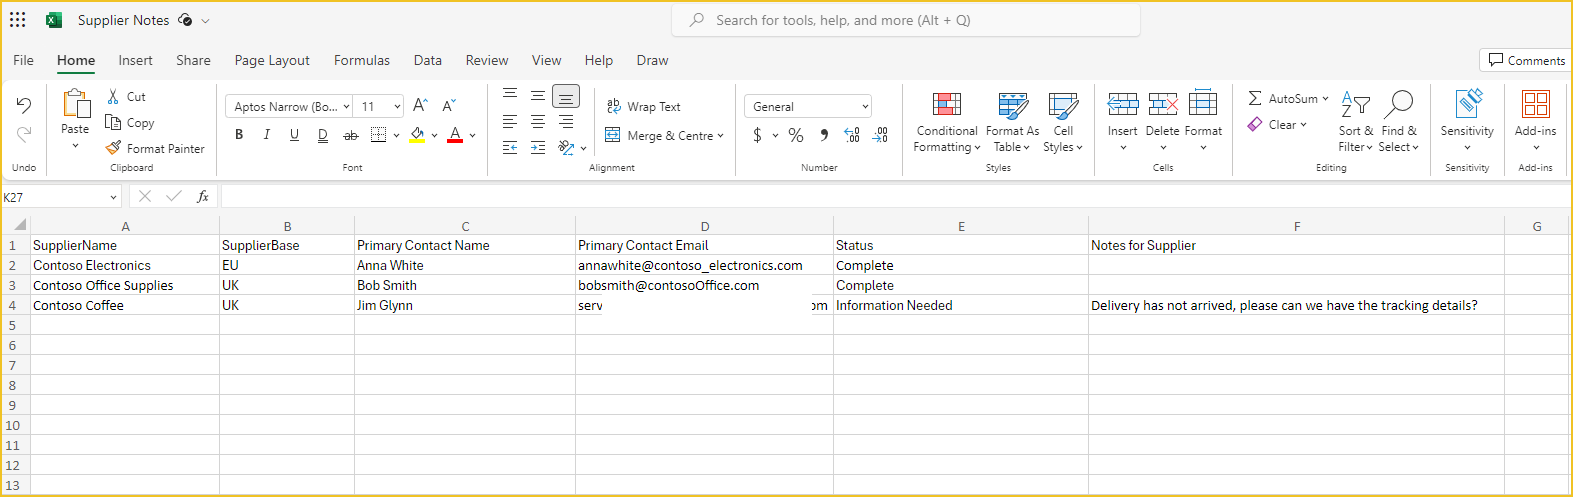This screenshot has height=497, width=1573.
Task: Toggle center horizontal alignment
Action: [538, 121]
